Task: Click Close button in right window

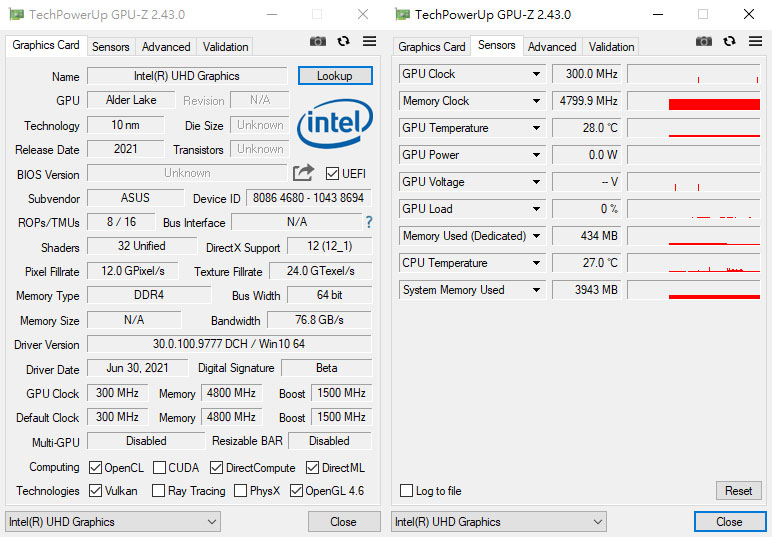Action: tap(729, 522)
